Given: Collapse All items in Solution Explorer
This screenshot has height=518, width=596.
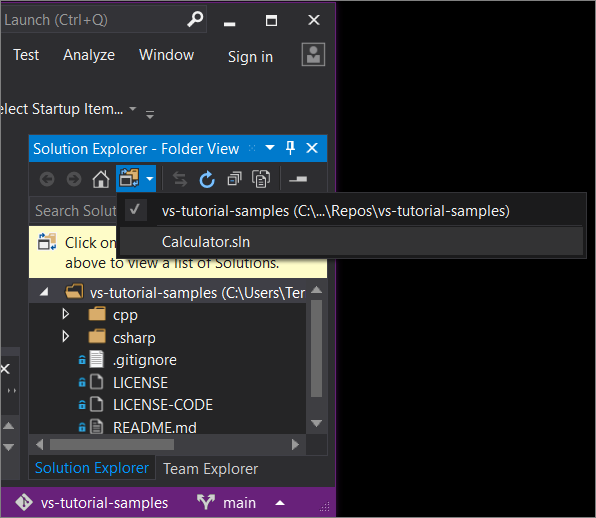Looking at the screenshot, I should (x=234, y=179).
